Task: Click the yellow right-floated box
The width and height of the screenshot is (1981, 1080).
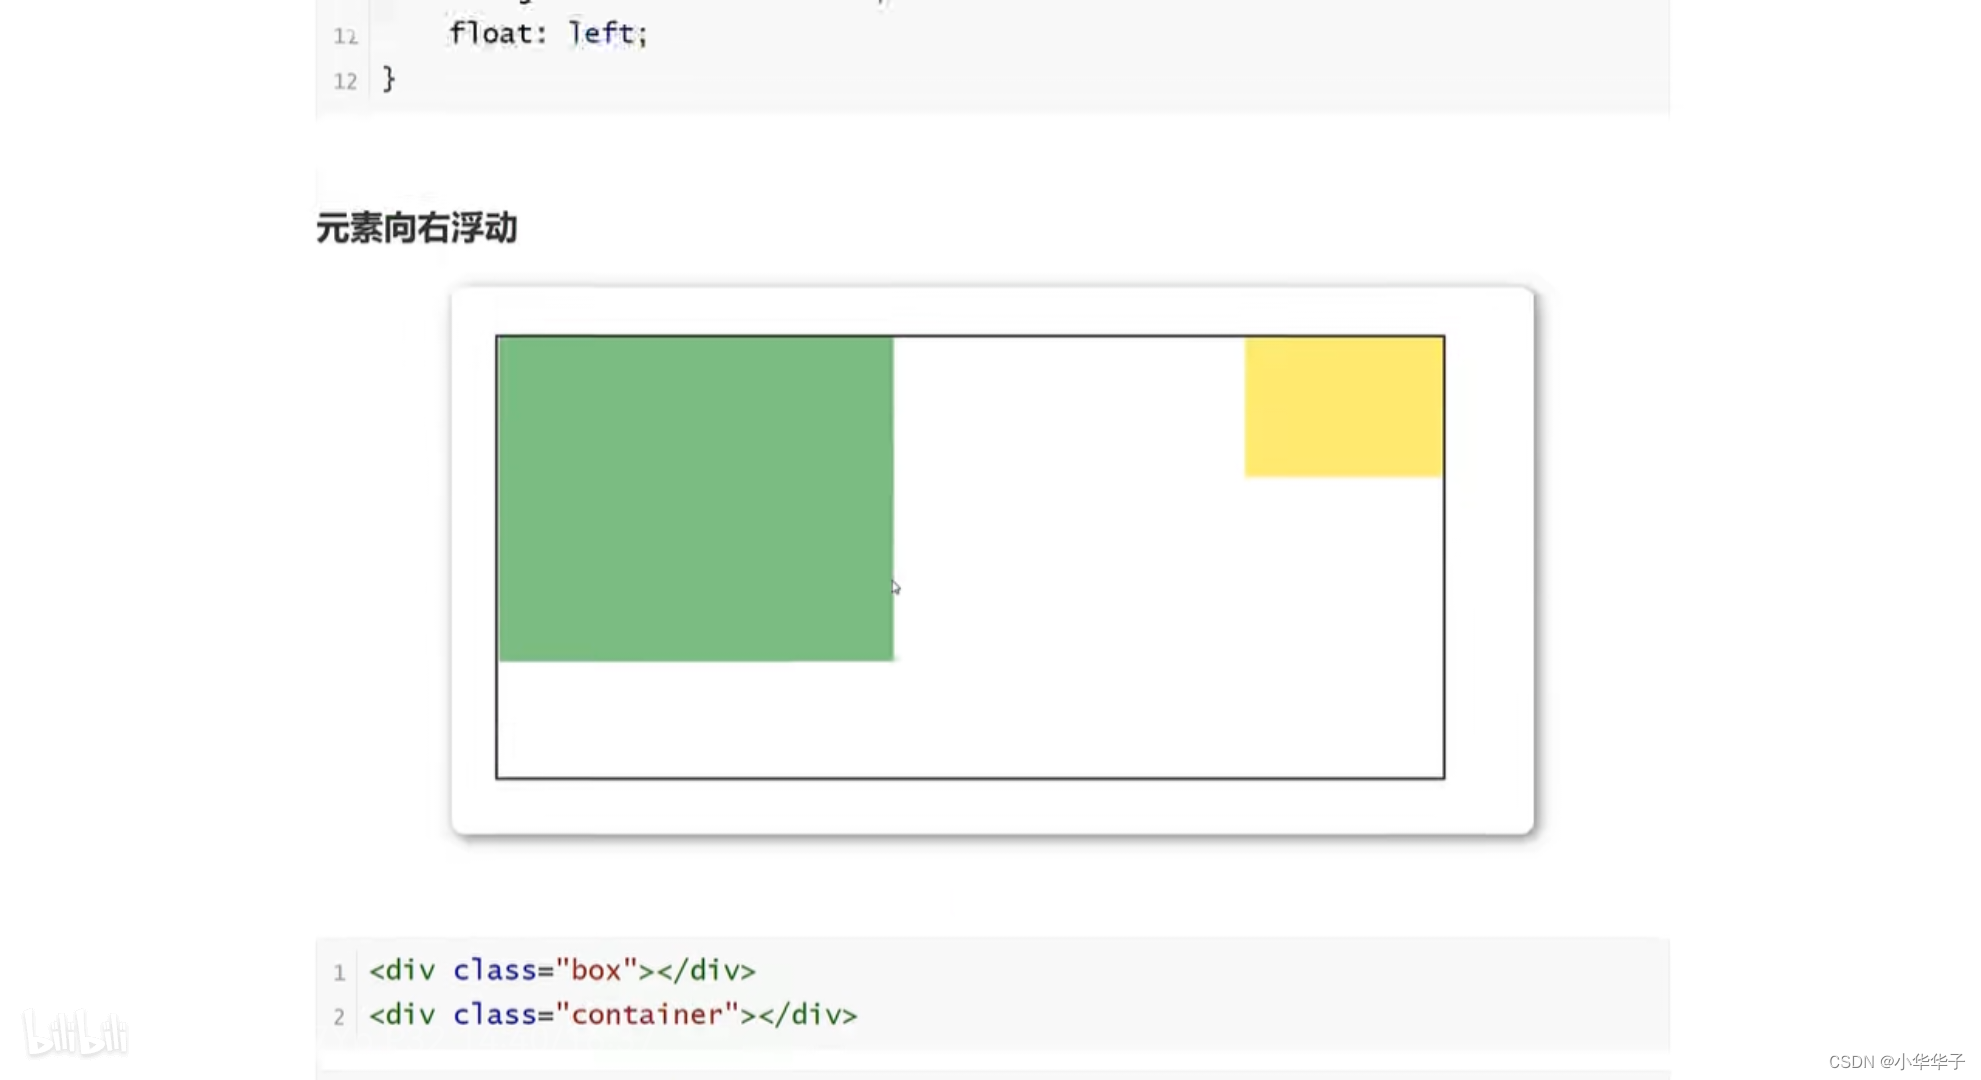Action: [x=1344, y=407]
